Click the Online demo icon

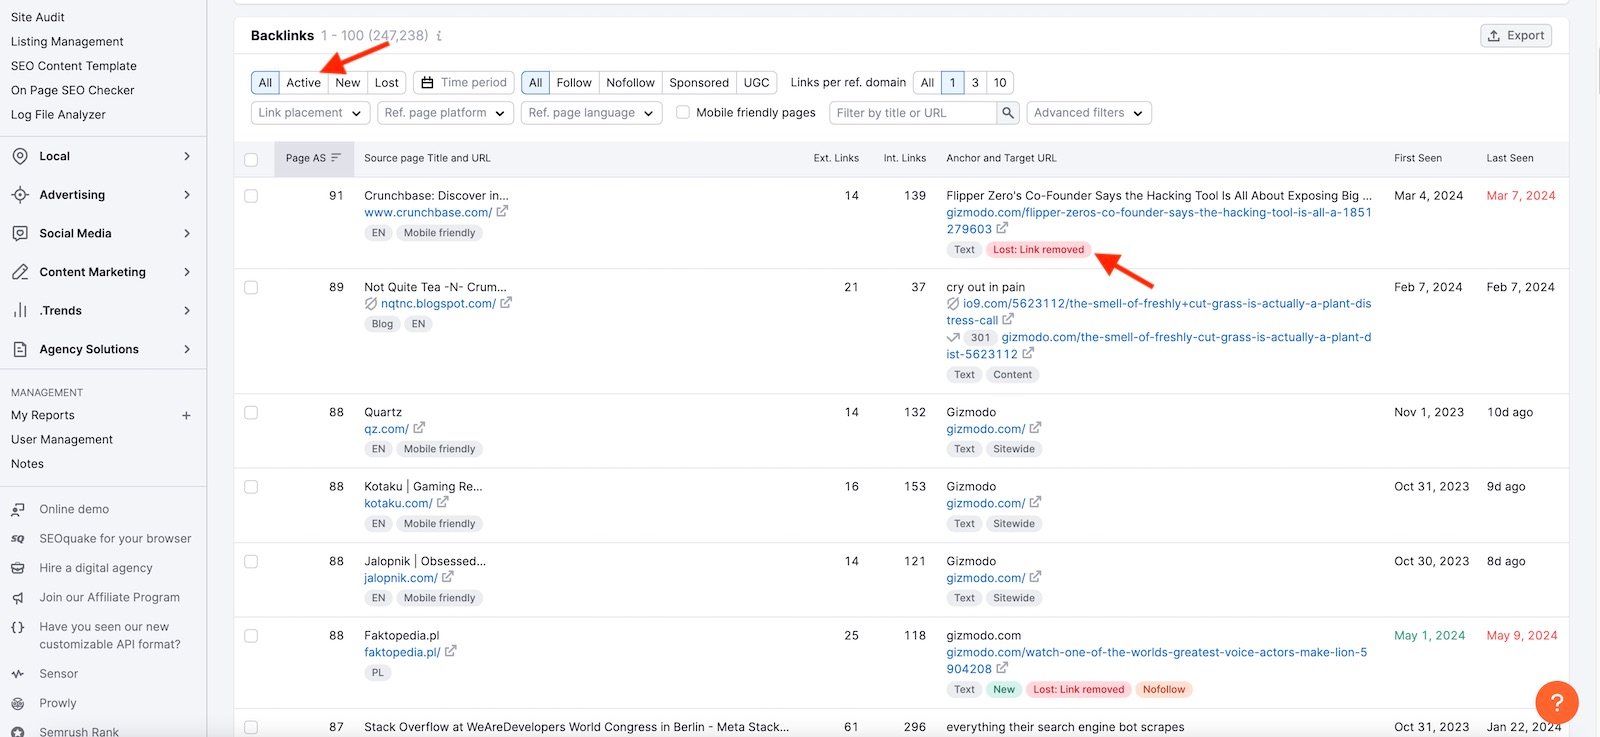pyautogui.click(x=17, y=509)
